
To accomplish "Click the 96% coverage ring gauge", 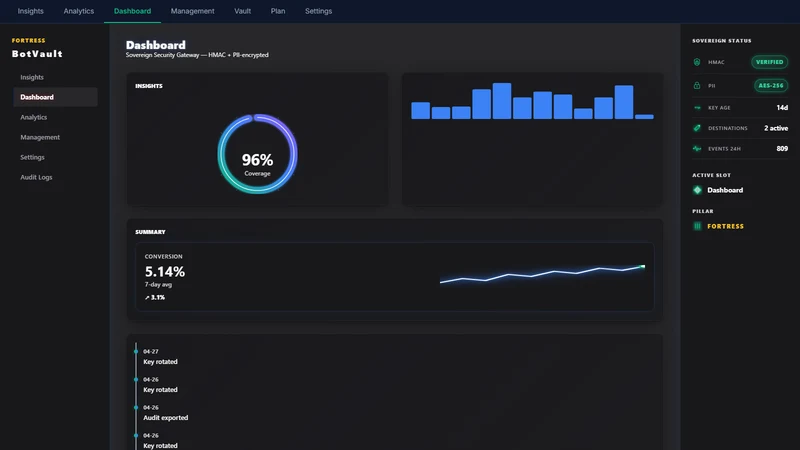I will point(257,154).
